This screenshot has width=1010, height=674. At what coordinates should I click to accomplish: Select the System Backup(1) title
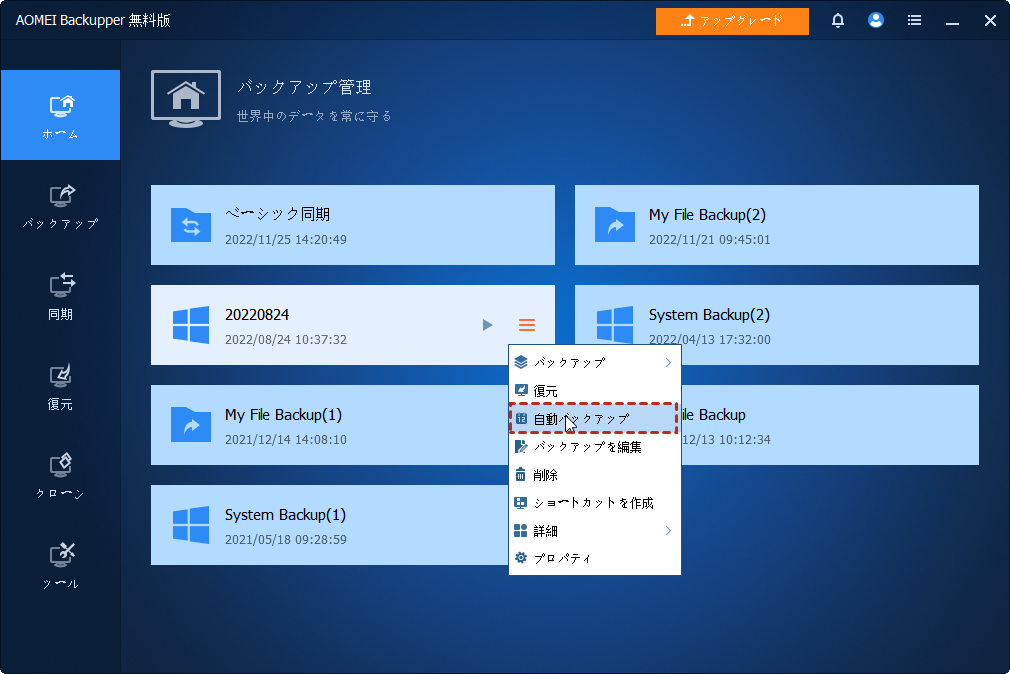(285, 514)
